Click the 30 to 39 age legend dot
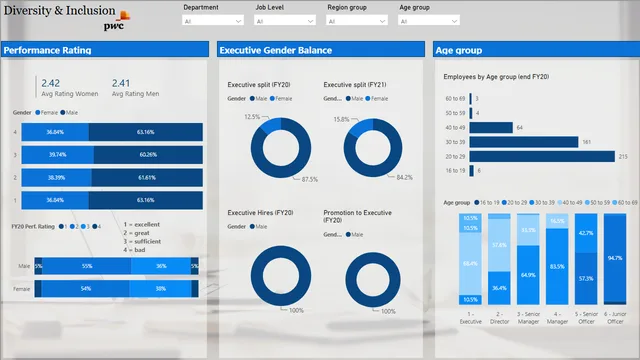The image size is (640, 360). (x=532, y=202)
